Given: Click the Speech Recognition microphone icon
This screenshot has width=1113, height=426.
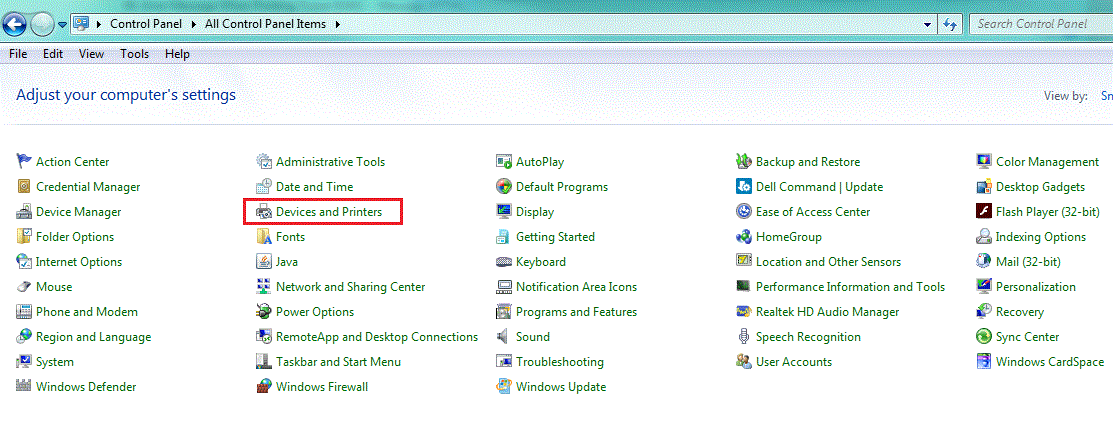Looking at the screenshot, I should click(x=744, y=337).
